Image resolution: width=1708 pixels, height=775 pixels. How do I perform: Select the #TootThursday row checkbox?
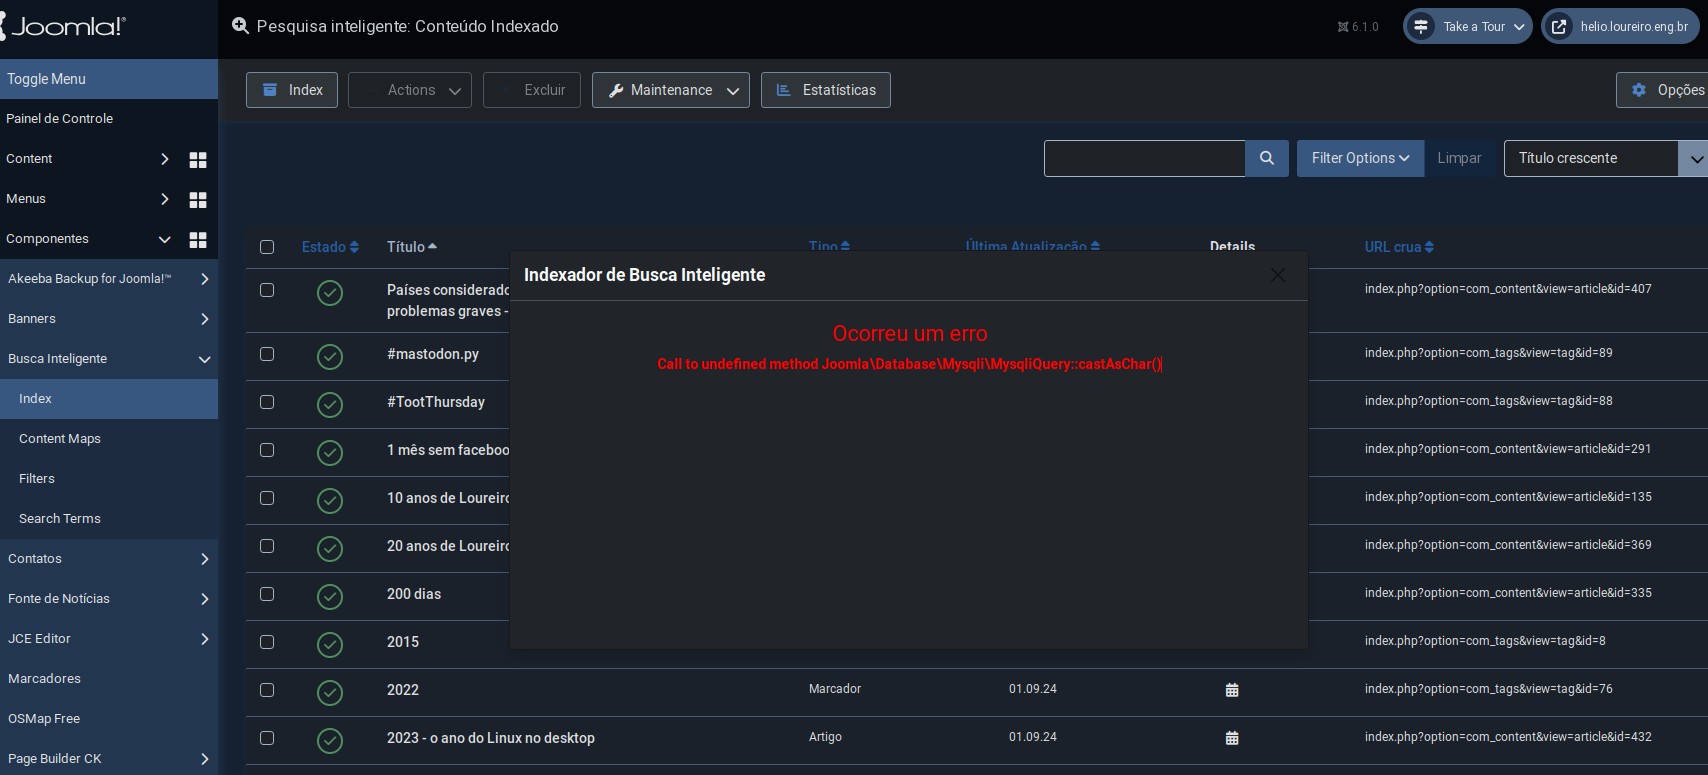point(267,402)
